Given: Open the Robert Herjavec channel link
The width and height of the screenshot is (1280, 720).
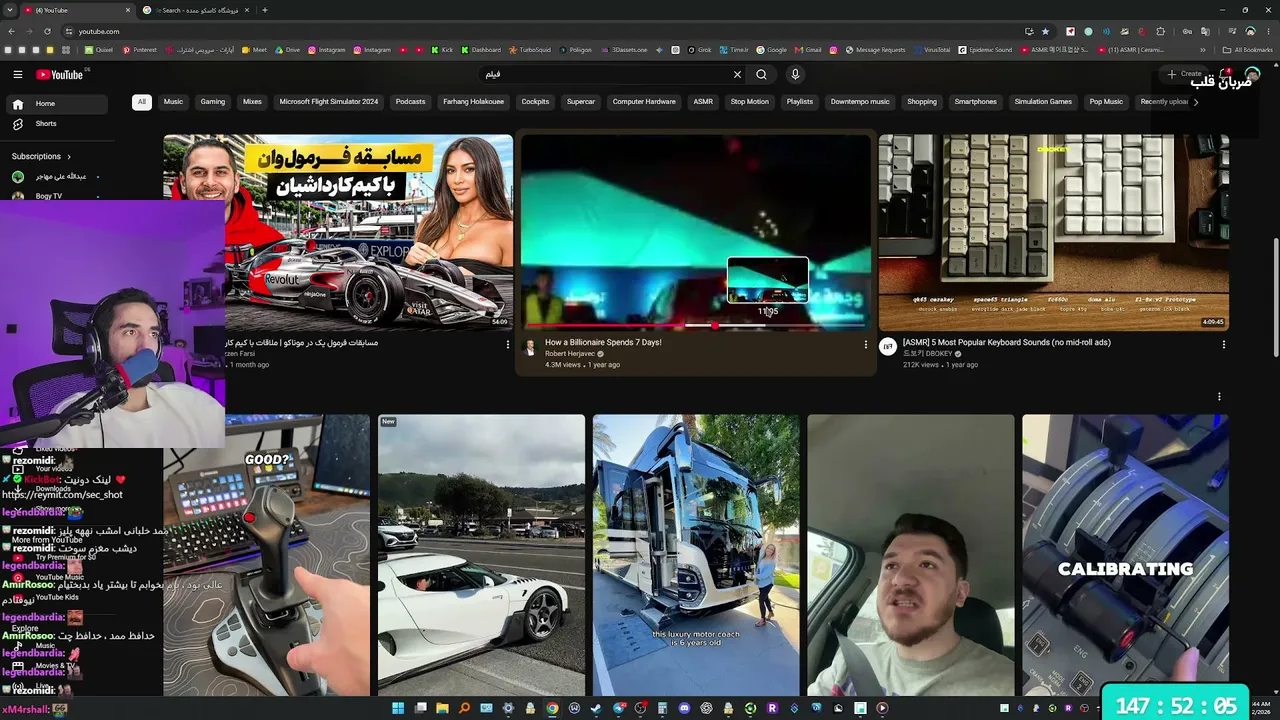Looking at the screenshot, I should tap(570, 354).
